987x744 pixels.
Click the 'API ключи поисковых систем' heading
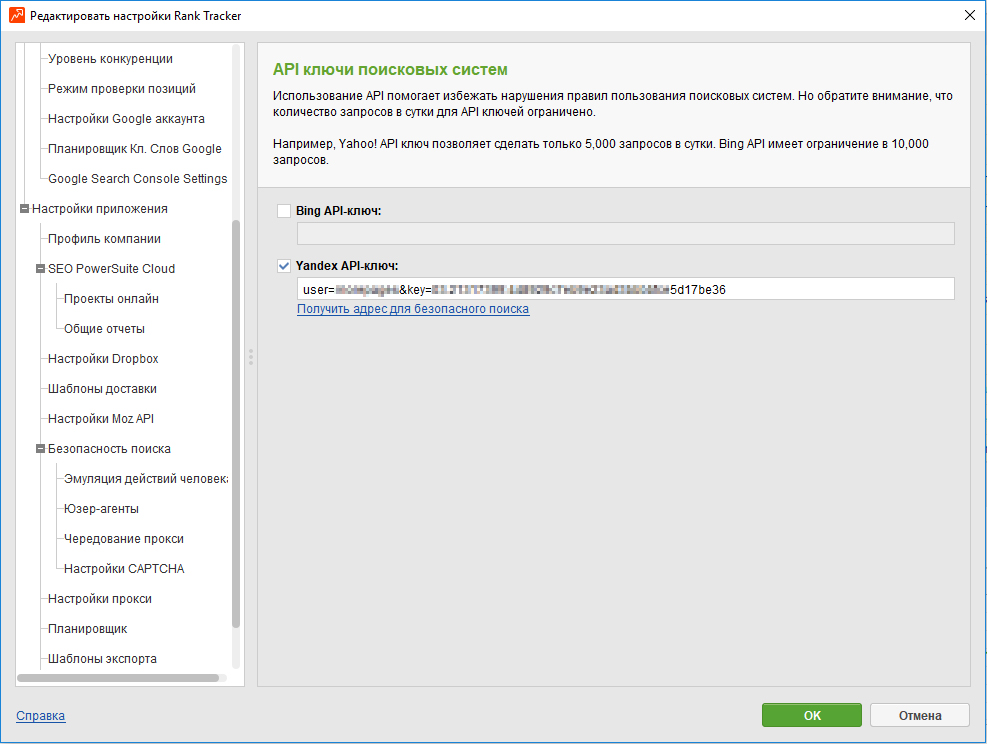pos(390,70)
